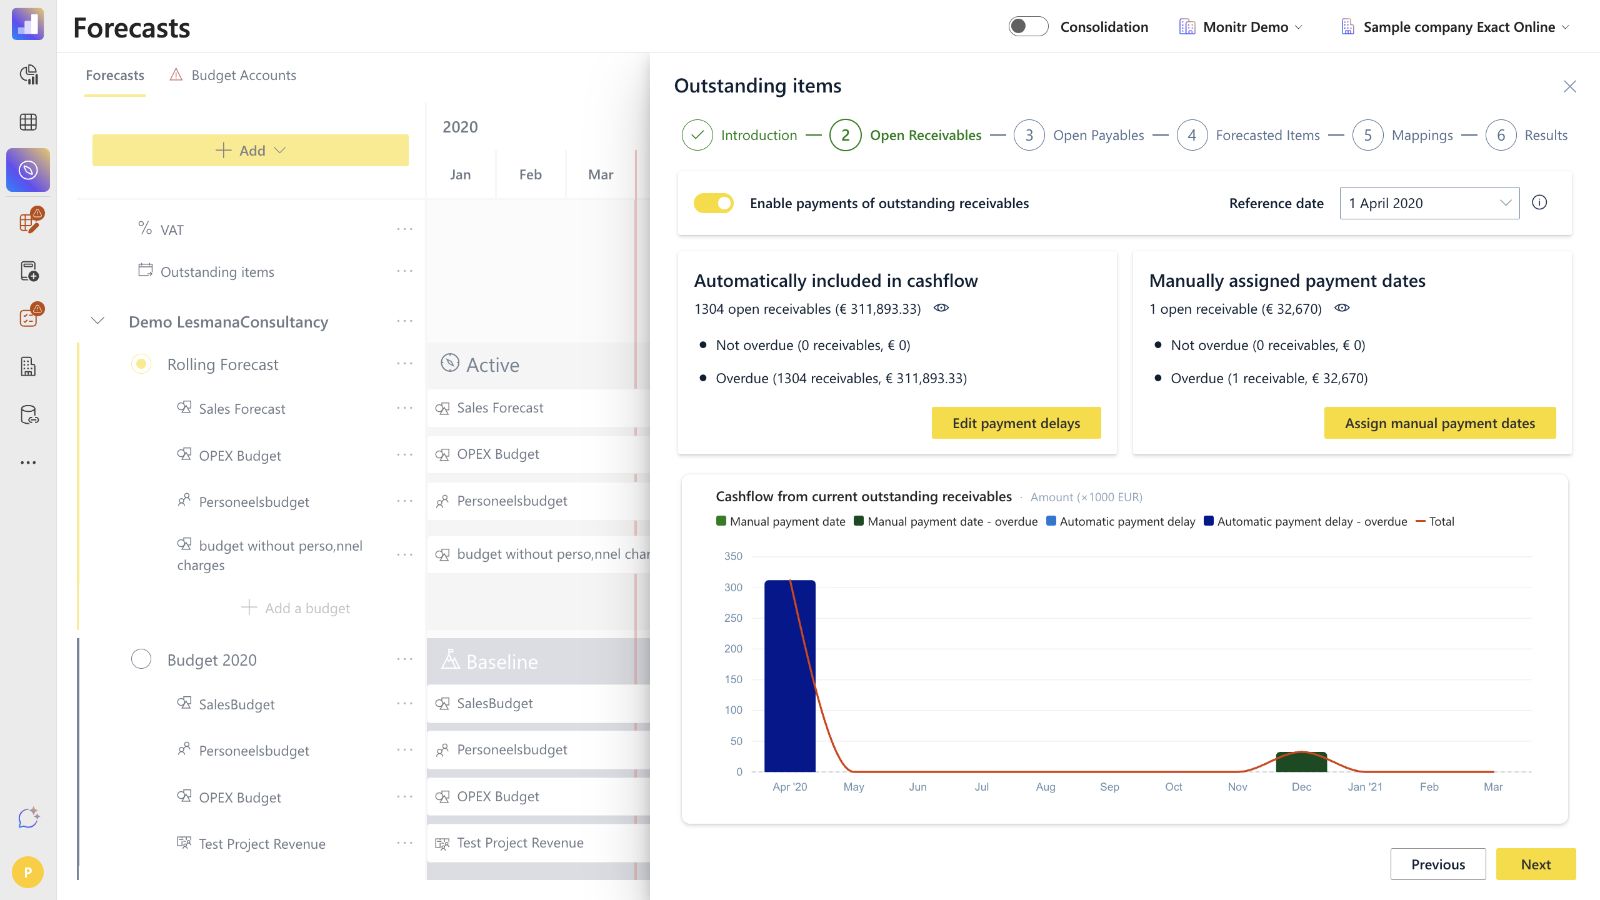The width and height of the screenshot is (1600, 900).
Task: Click the warning icon on Budget Accounts tab
Action: pos(176,74)
